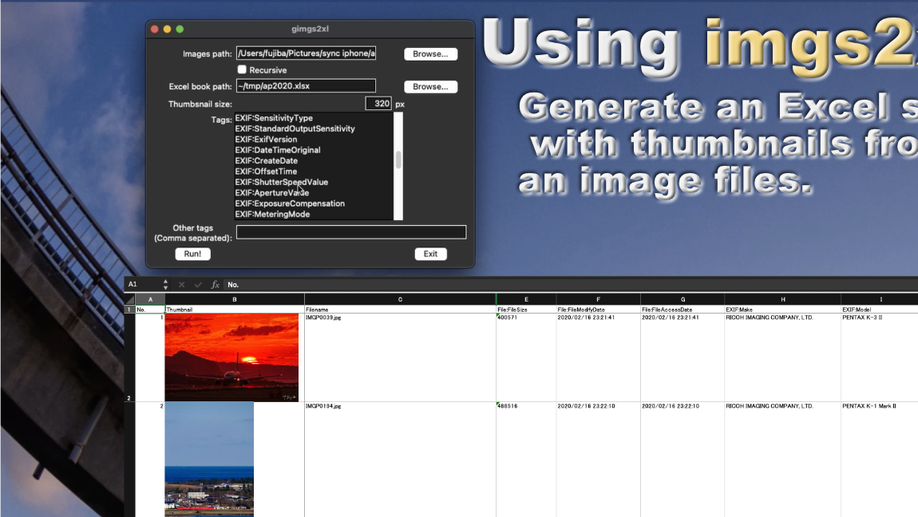Enable the Recursive checkbox
This screenshot has height=517, width=918.
point(242,70)
